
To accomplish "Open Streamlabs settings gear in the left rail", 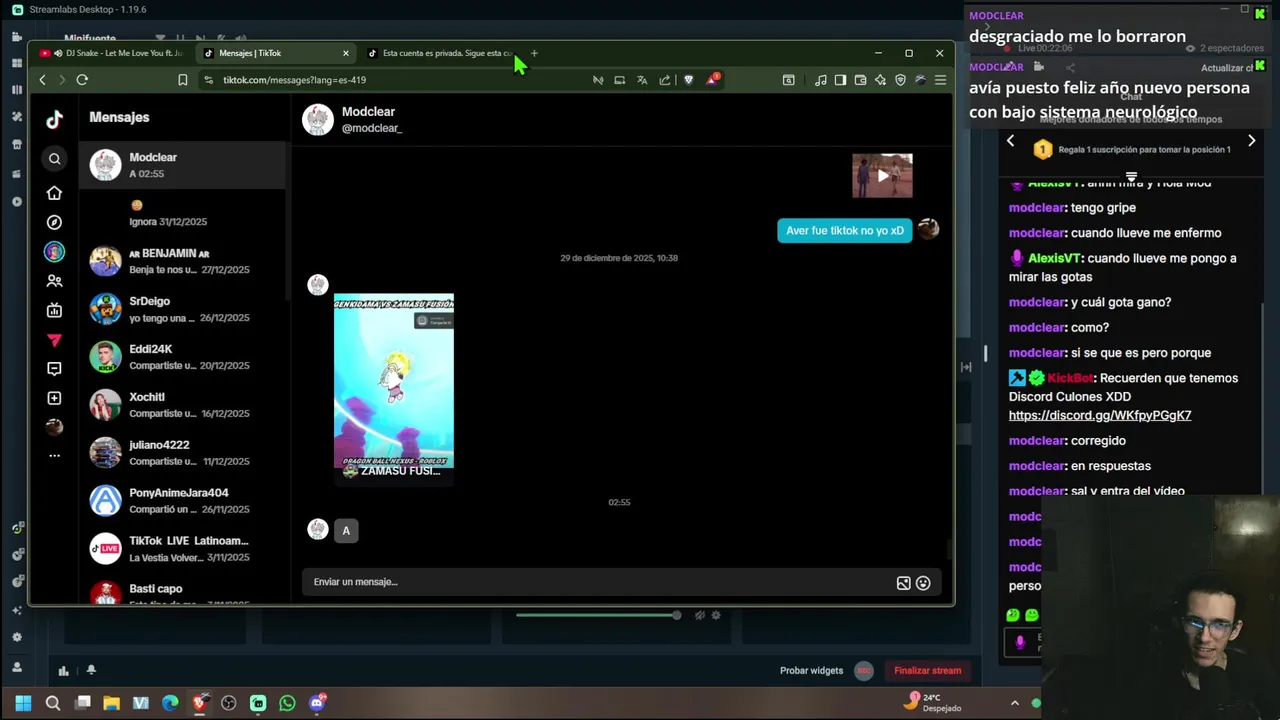I will pos(17,637).
